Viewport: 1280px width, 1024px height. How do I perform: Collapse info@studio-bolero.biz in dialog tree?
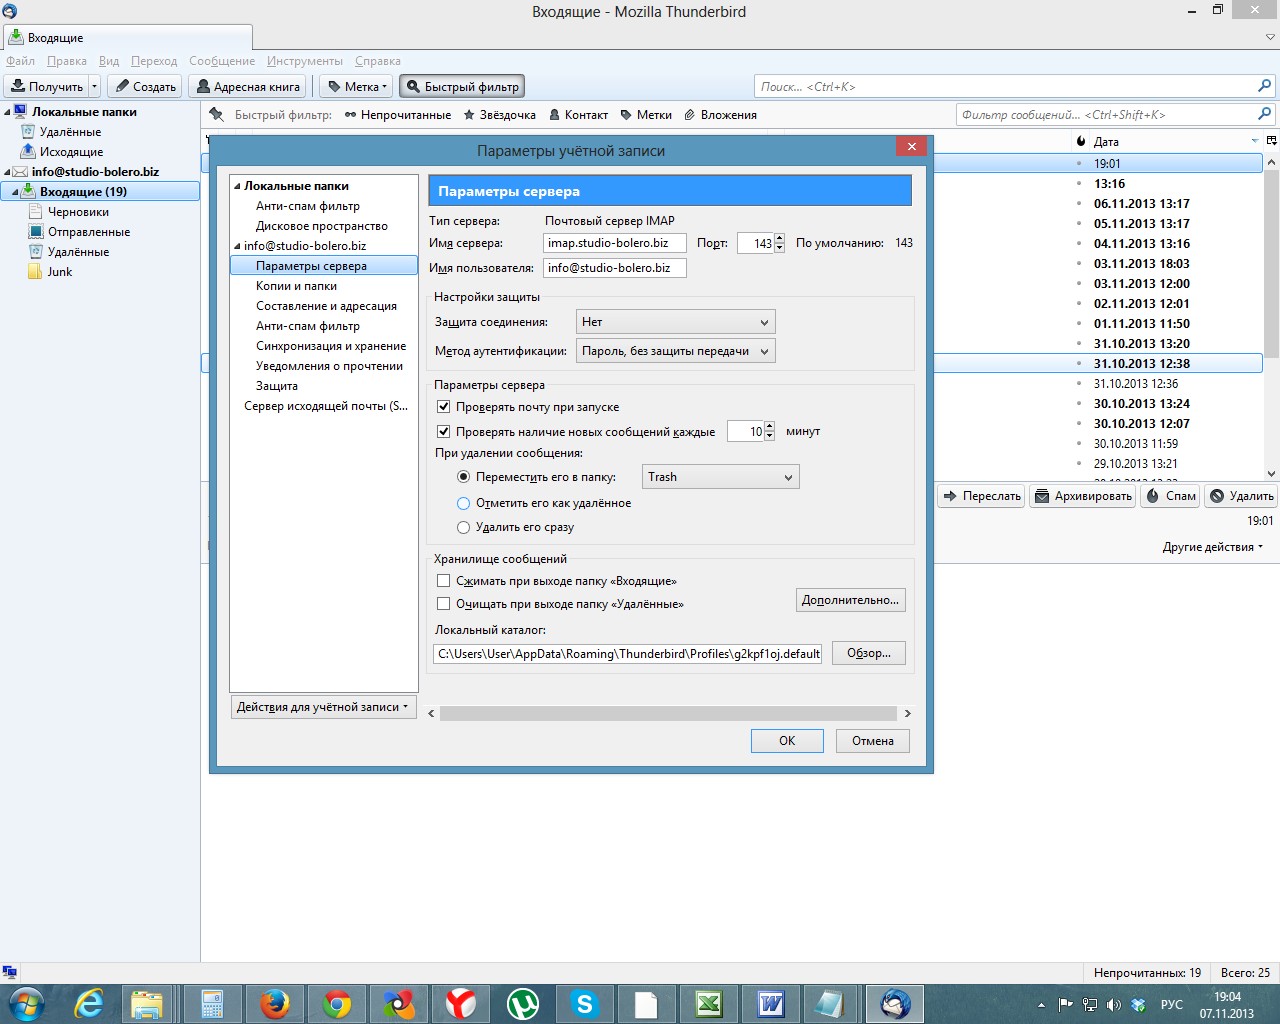pyautogui.click(x=238, y=246)
